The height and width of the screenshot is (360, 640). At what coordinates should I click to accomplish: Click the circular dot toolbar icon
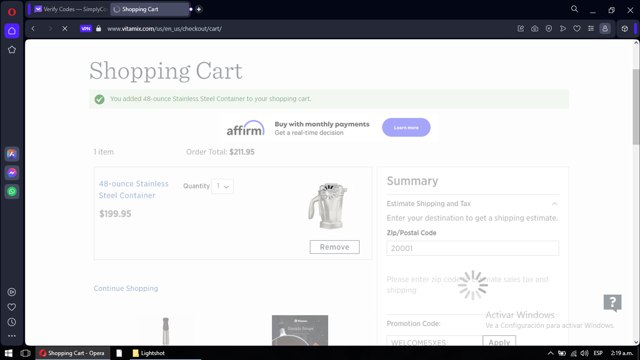[549, 29]
